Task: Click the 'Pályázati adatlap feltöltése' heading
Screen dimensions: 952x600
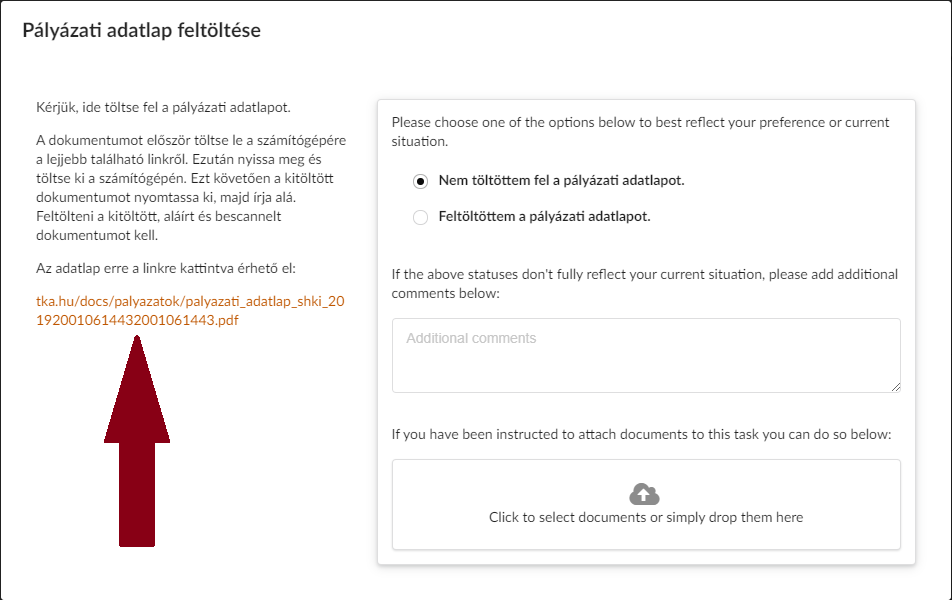Action: 141,30
